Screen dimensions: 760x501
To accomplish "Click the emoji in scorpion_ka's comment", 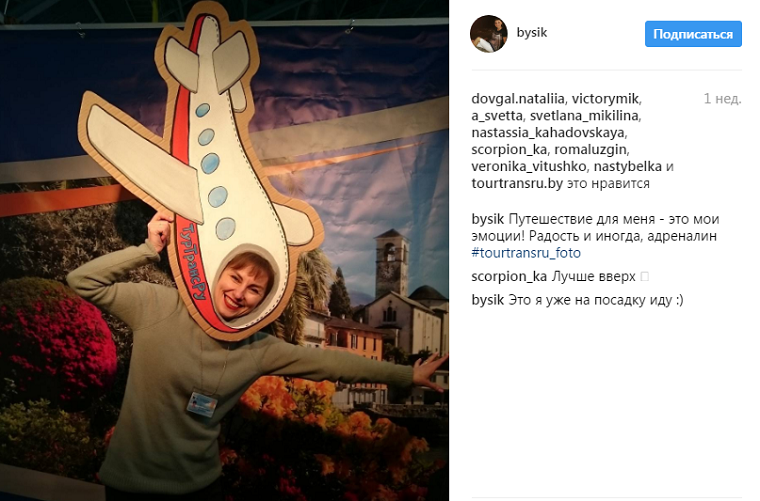I will tap(645, 277).
